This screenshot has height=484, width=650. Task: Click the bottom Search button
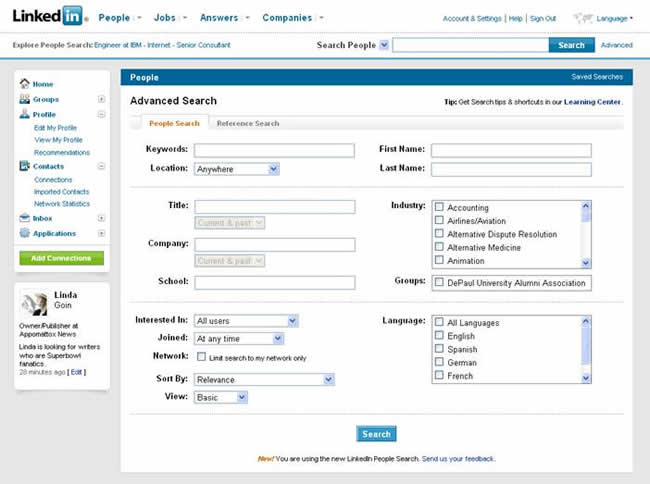pos(376,434)
